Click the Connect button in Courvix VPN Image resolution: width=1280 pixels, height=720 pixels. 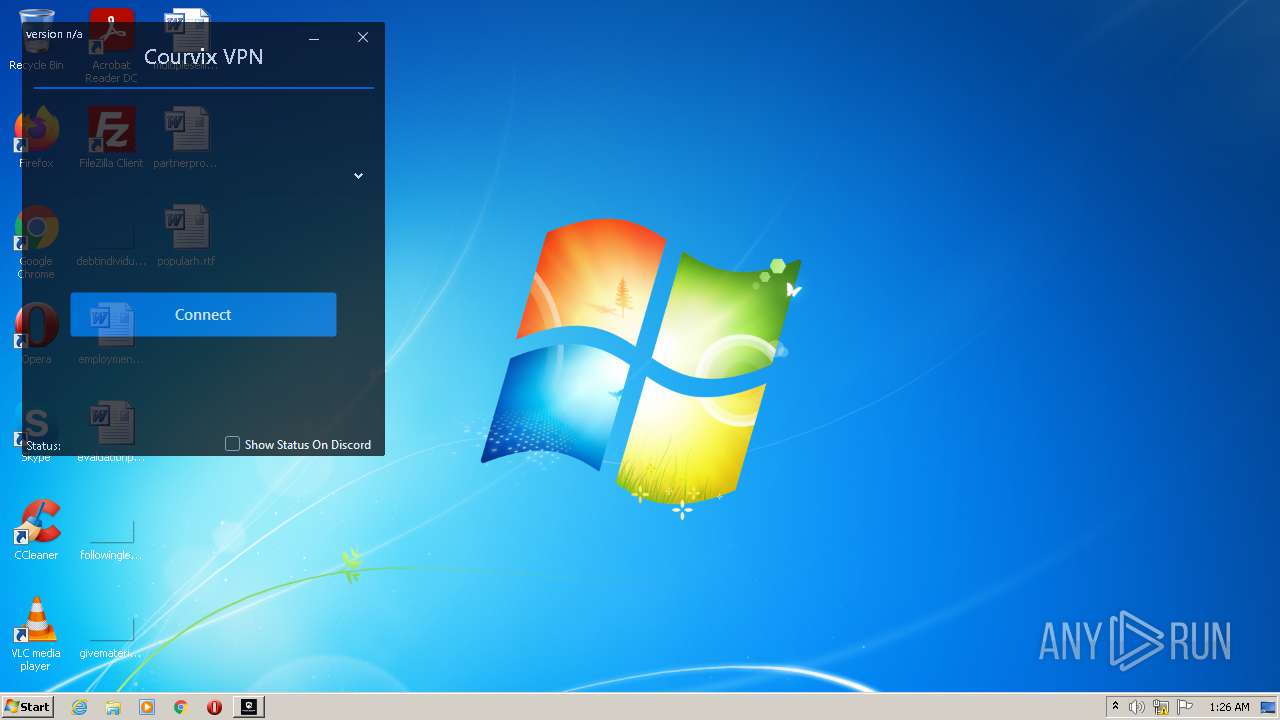coord(203,314)
